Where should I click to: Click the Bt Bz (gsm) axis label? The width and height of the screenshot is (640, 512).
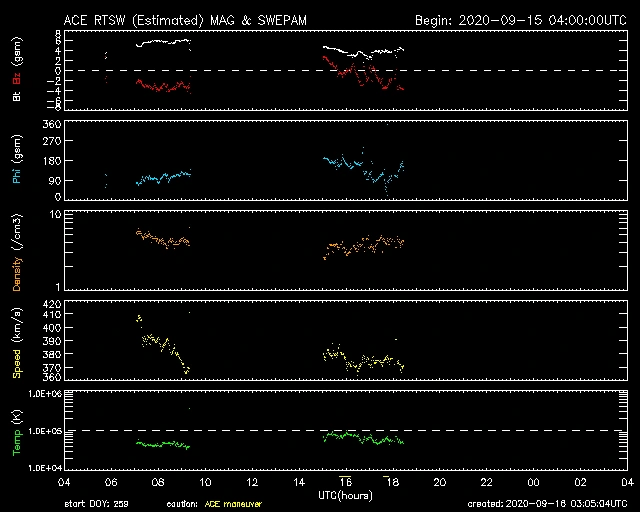[17, 69]
